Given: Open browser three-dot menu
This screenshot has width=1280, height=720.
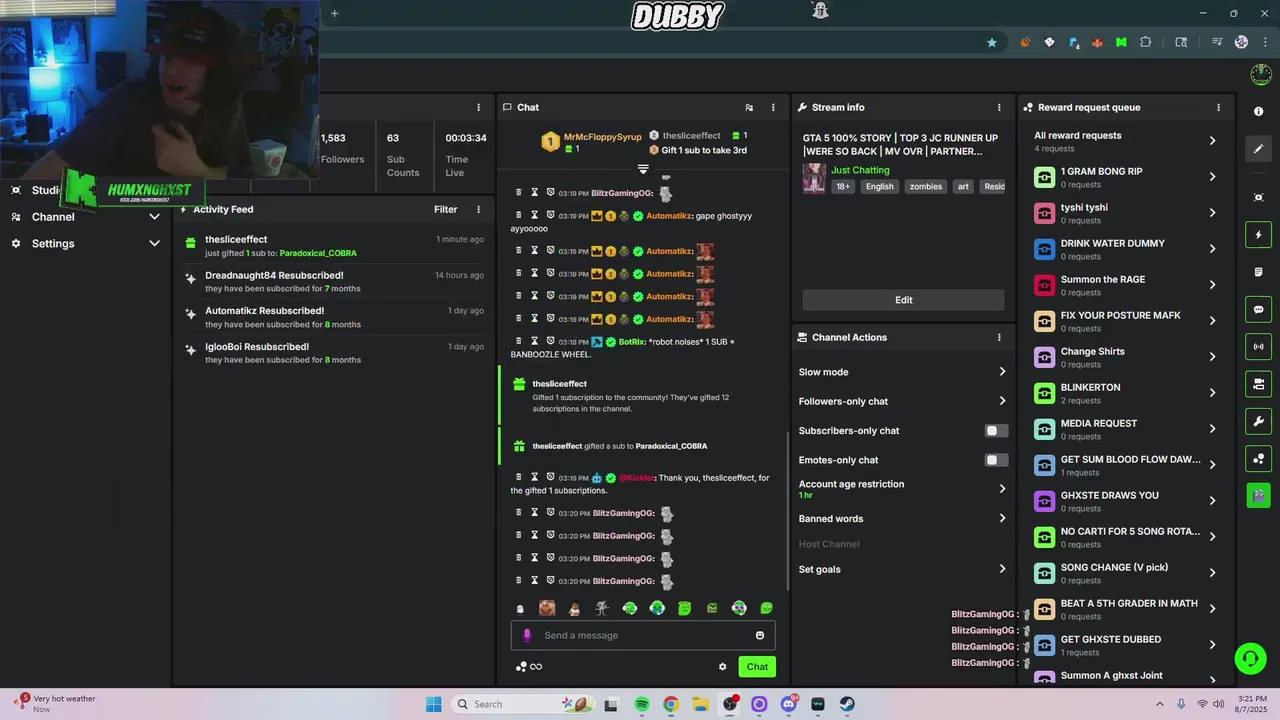Looking at the screenshot, I should point(1264,42).
